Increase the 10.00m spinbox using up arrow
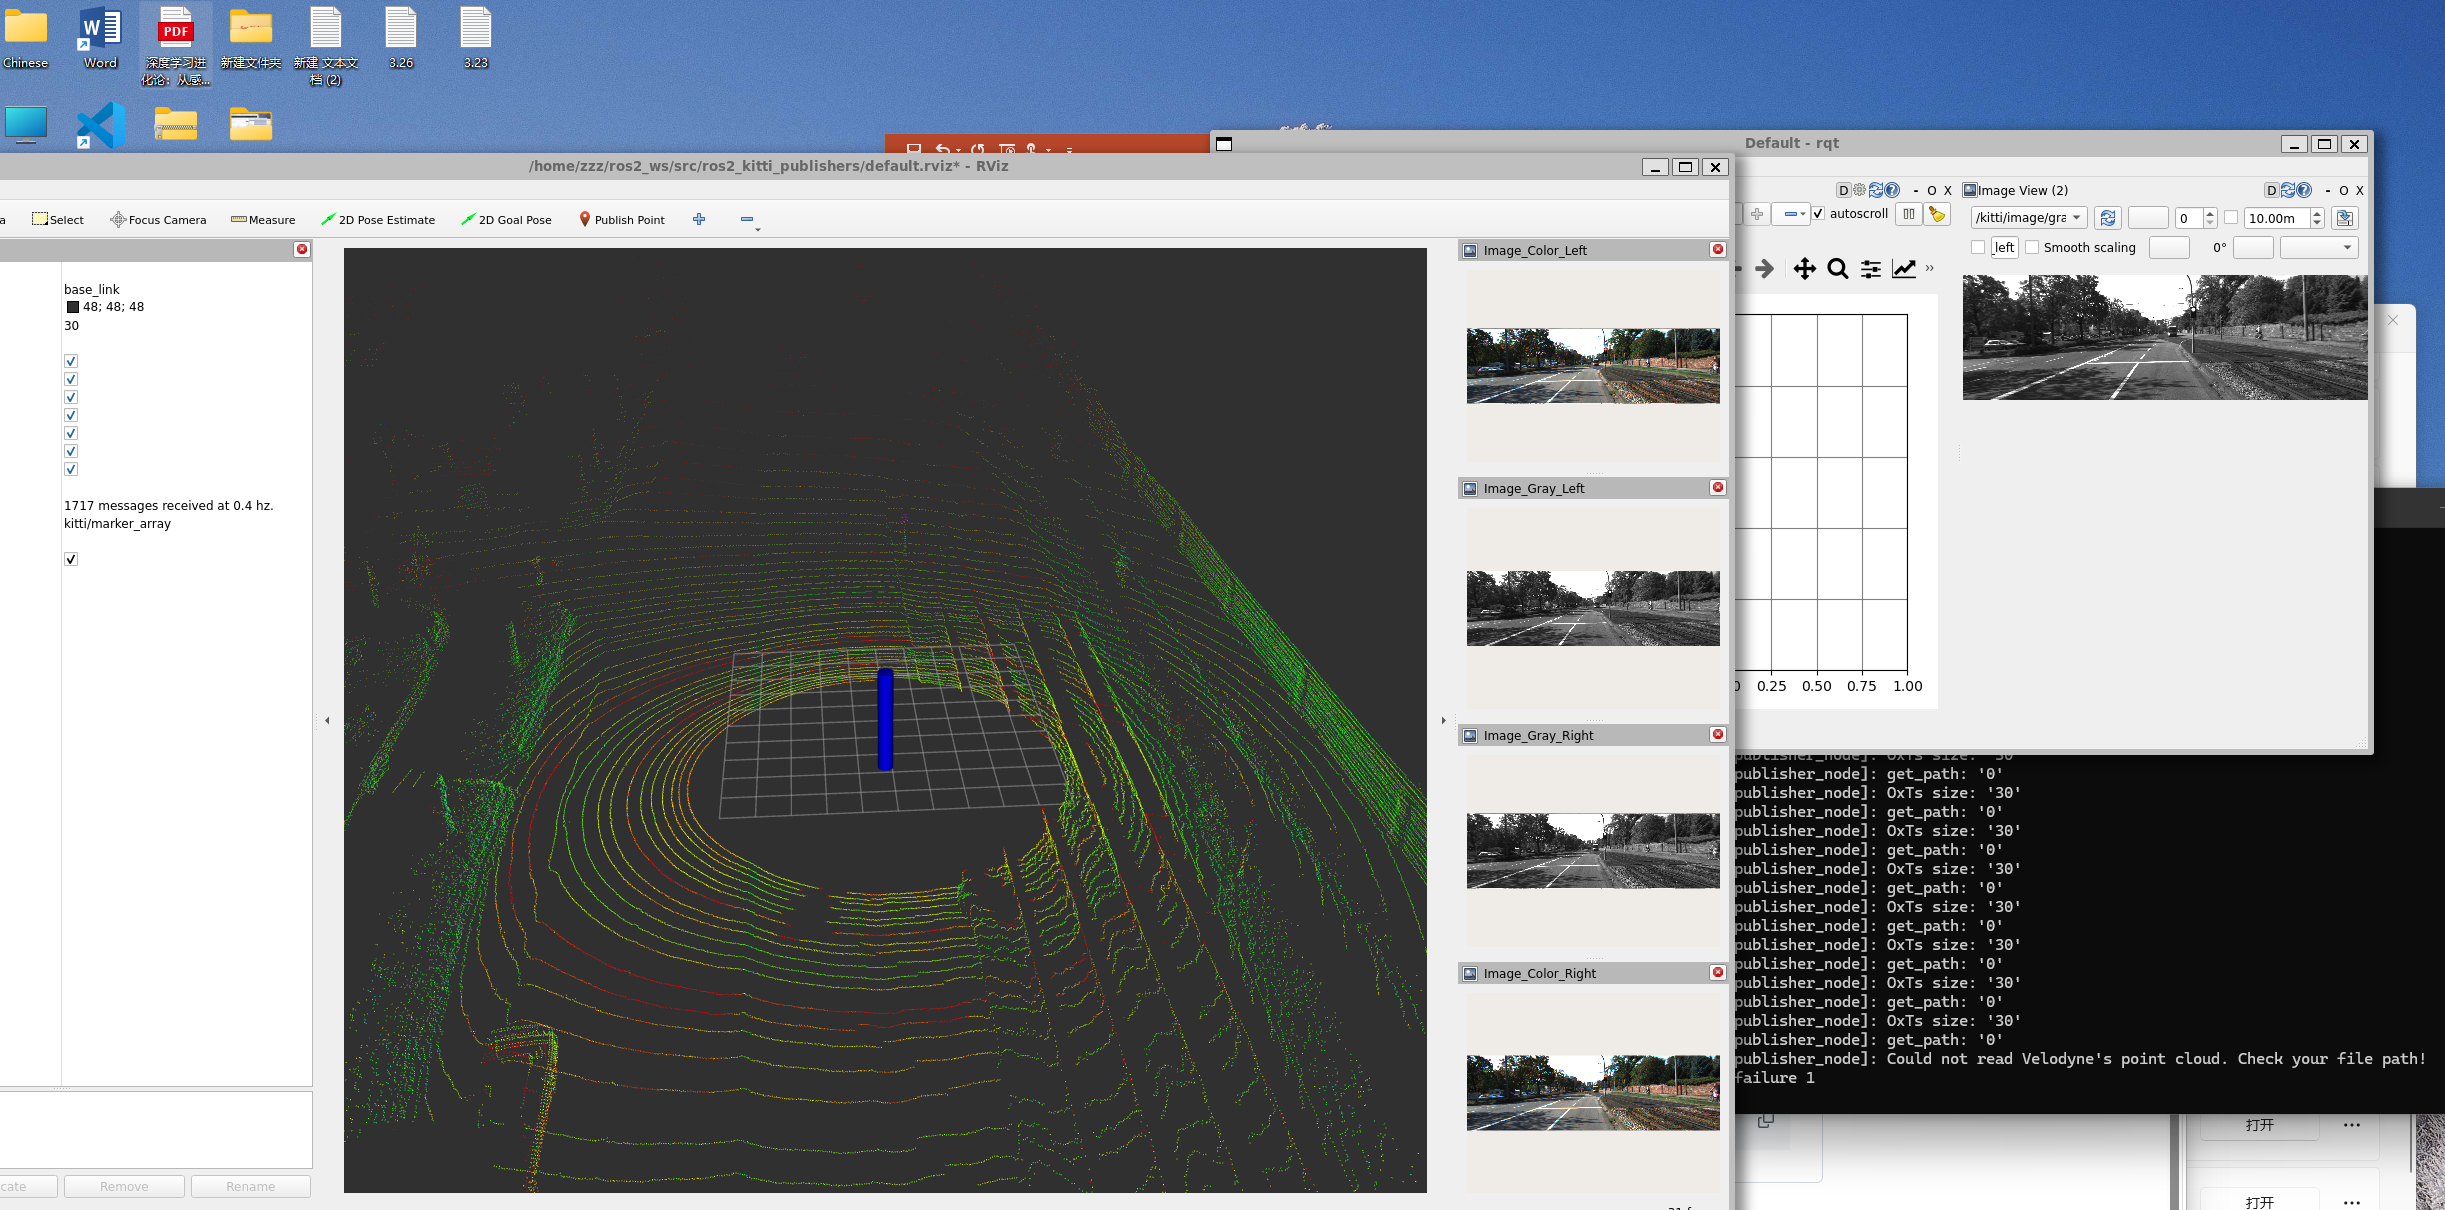2445x1210 pixels. coord(2317,213)
